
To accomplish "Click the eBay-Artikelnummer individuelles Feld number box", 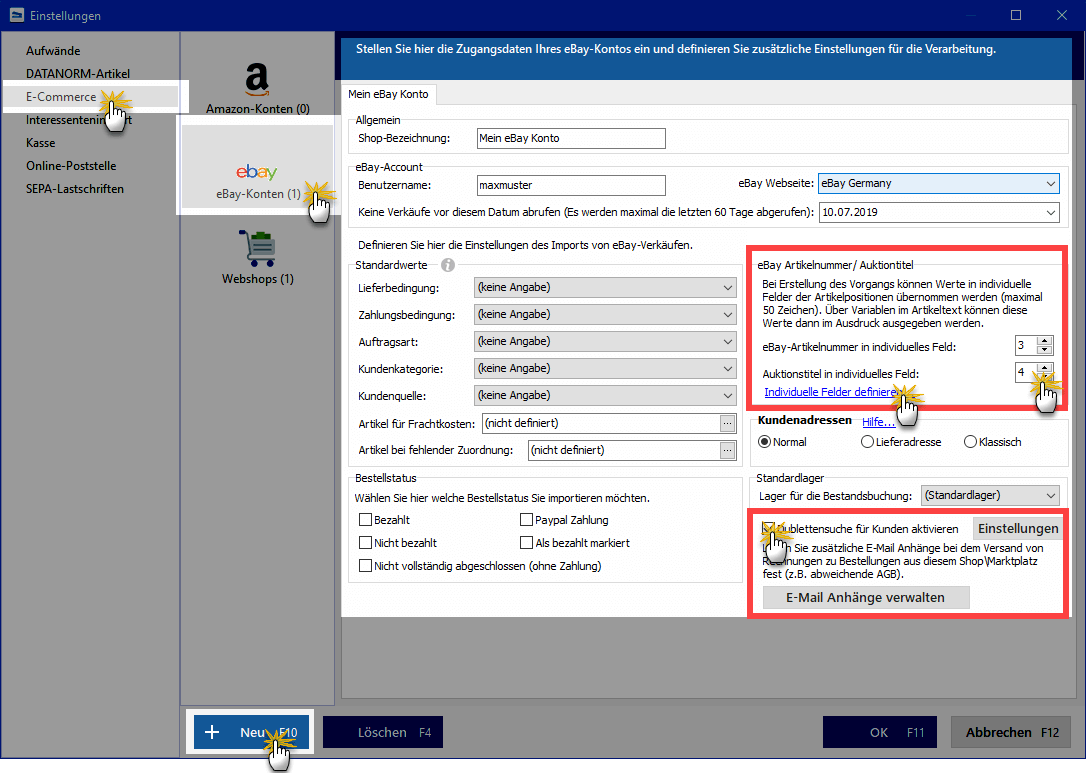I will click(x=1026, y=345).
